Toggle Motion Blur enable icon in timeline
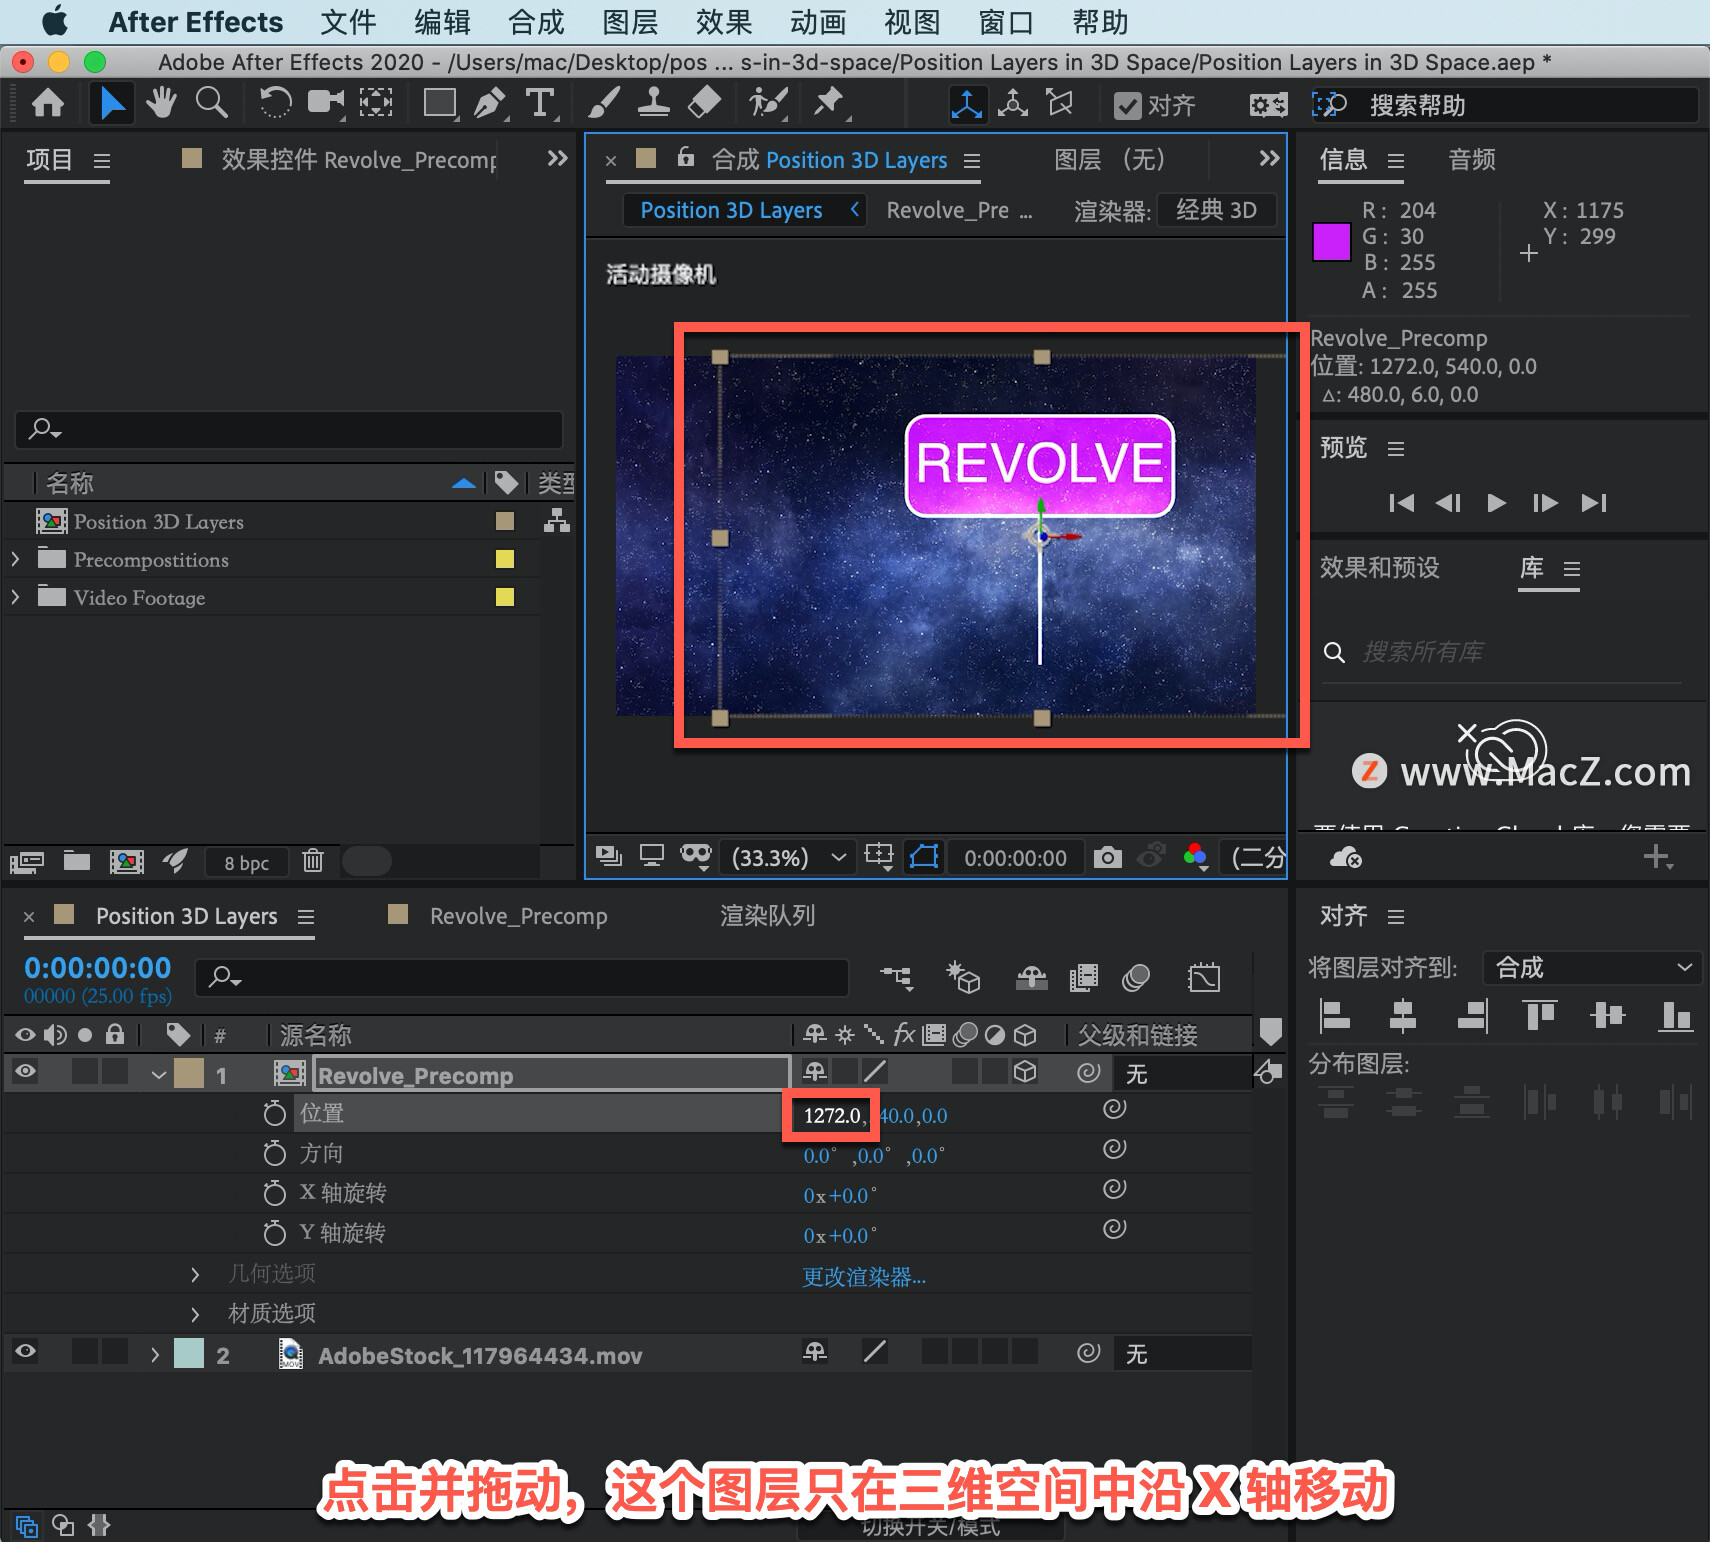Screen dimensions: 1710x1542 (x=1136, y=977)
